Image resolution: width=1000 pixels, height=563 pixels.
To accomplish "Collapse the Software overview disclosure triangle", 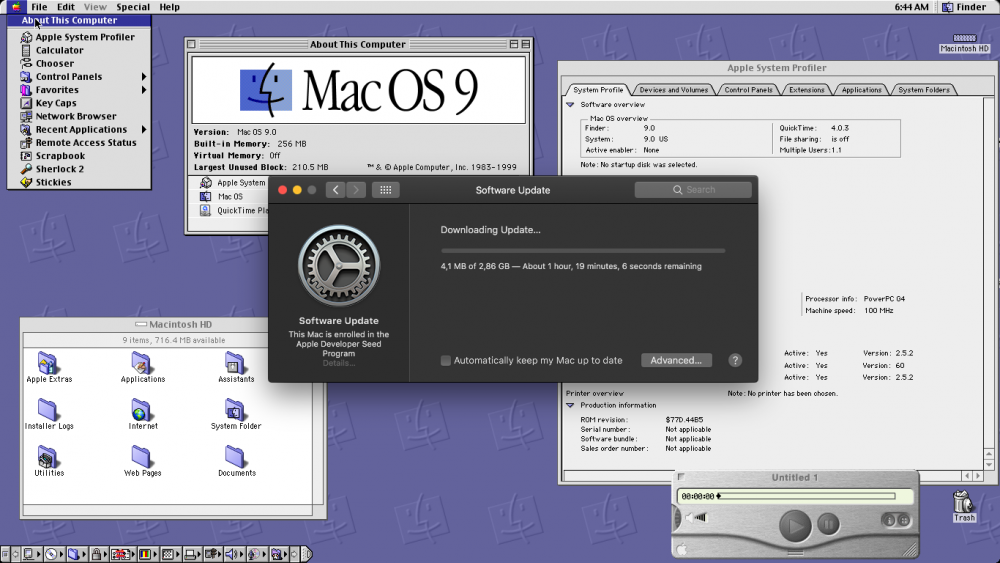I will (x=570, y=105).
